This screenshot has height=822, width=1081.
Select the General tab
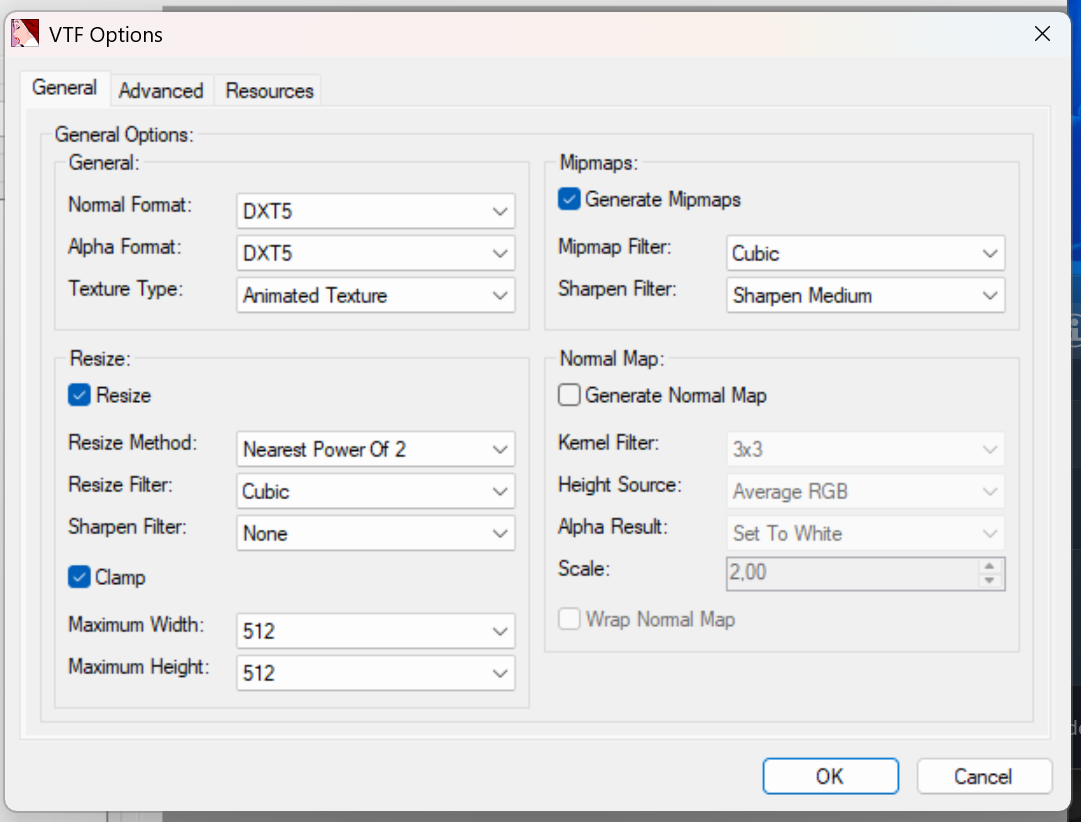(x=64, y=88)
